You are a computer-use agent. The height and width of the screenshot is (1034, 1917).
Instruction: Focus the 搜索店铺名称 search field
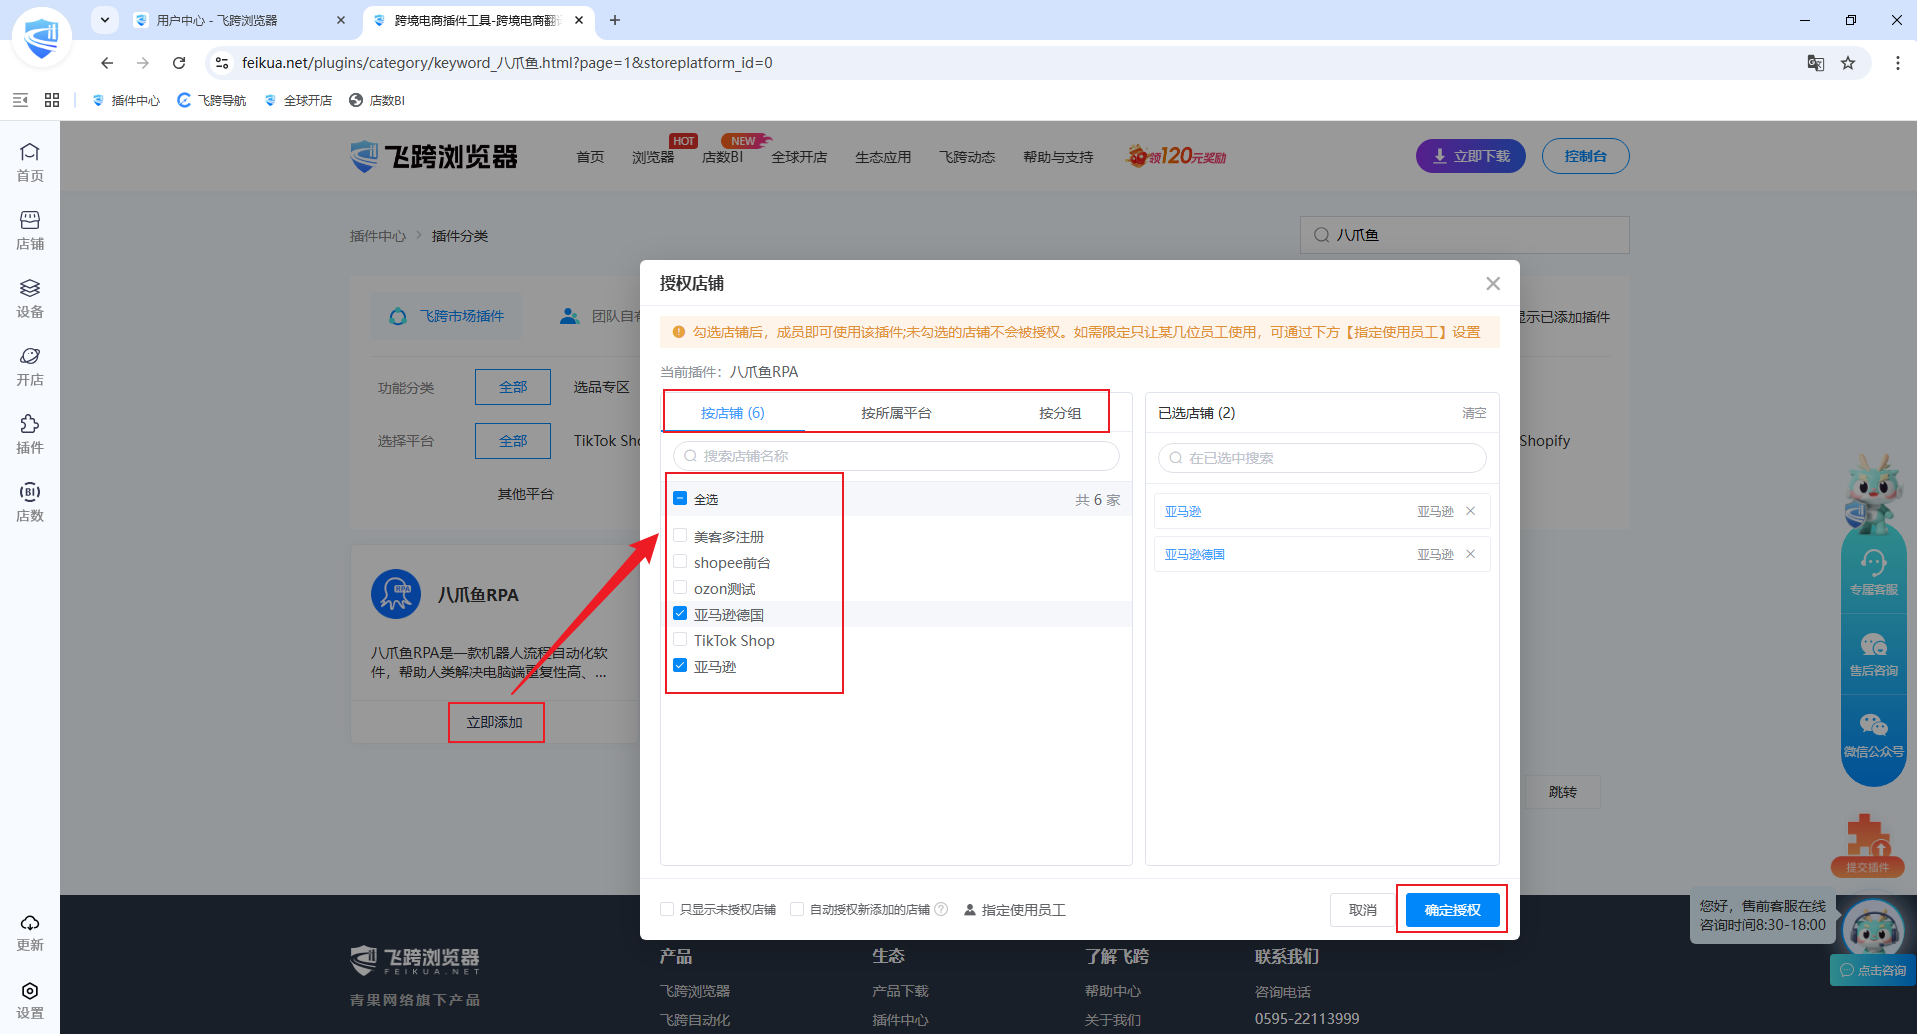pyautogui.click(x=896, y=456)
